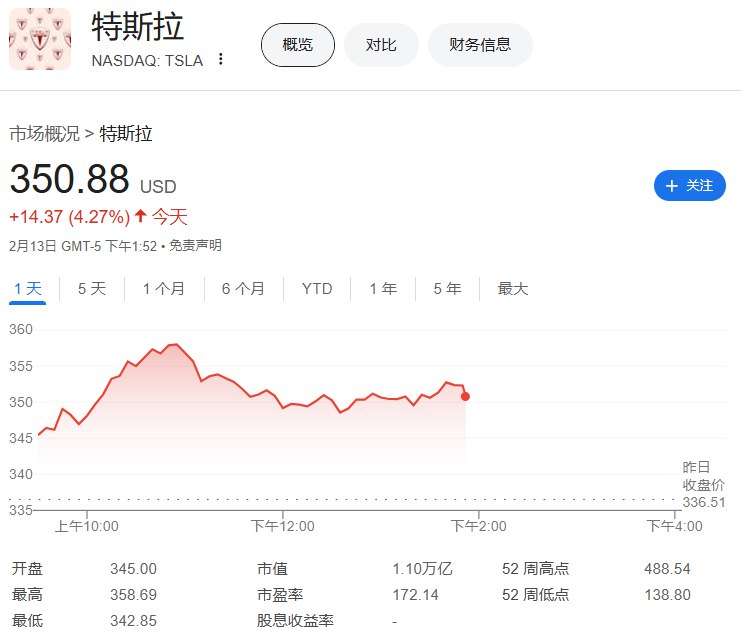Click the 开盘 value 345.00
This screenshot has width=741, height=641.
tap(133, 569)
